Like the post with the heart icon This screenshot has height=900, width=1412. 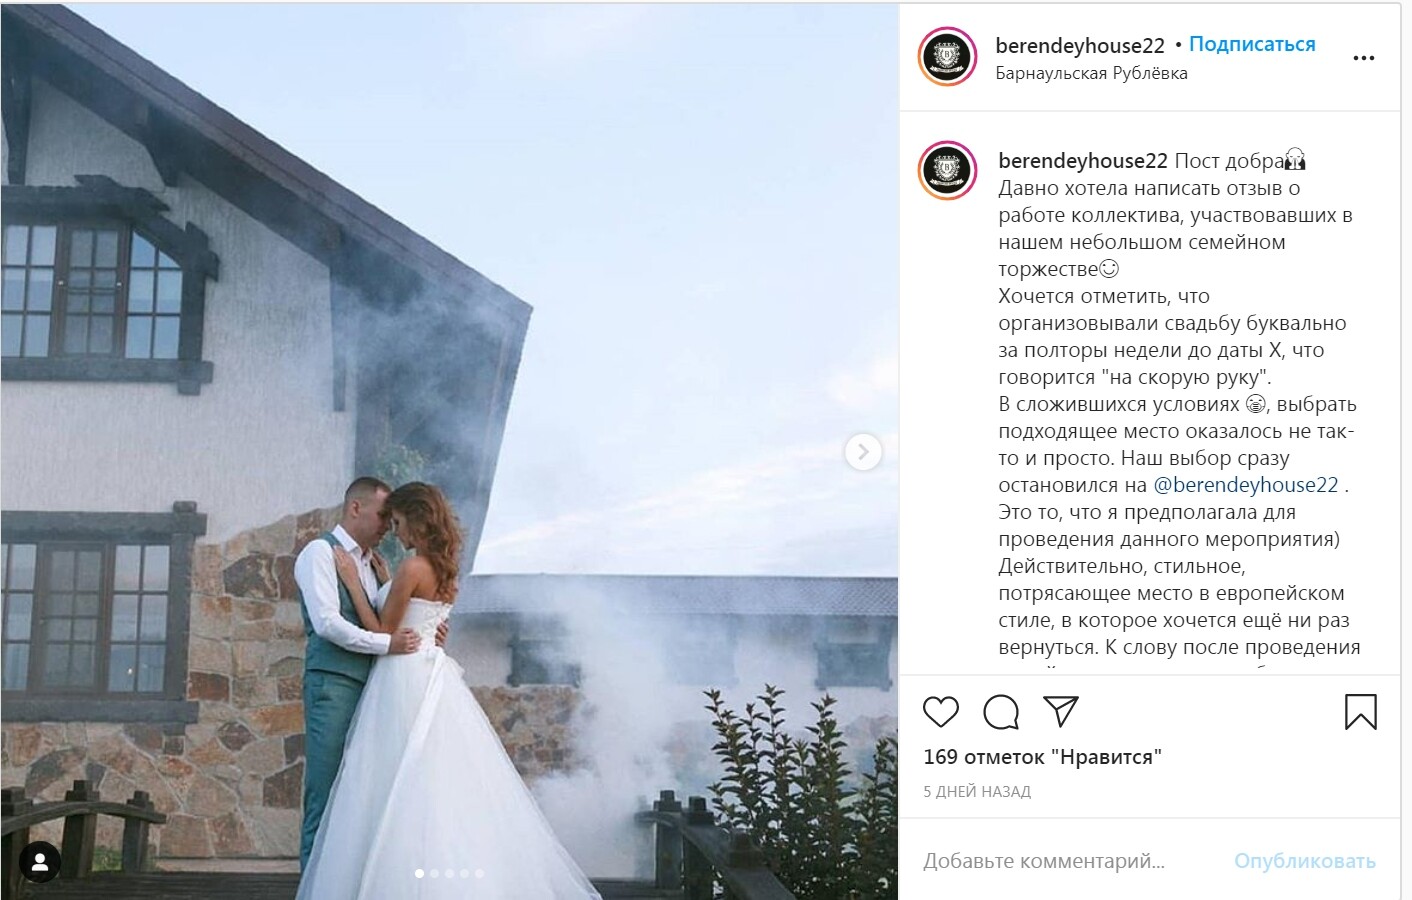pyautogui.click(x=940, y=712)
